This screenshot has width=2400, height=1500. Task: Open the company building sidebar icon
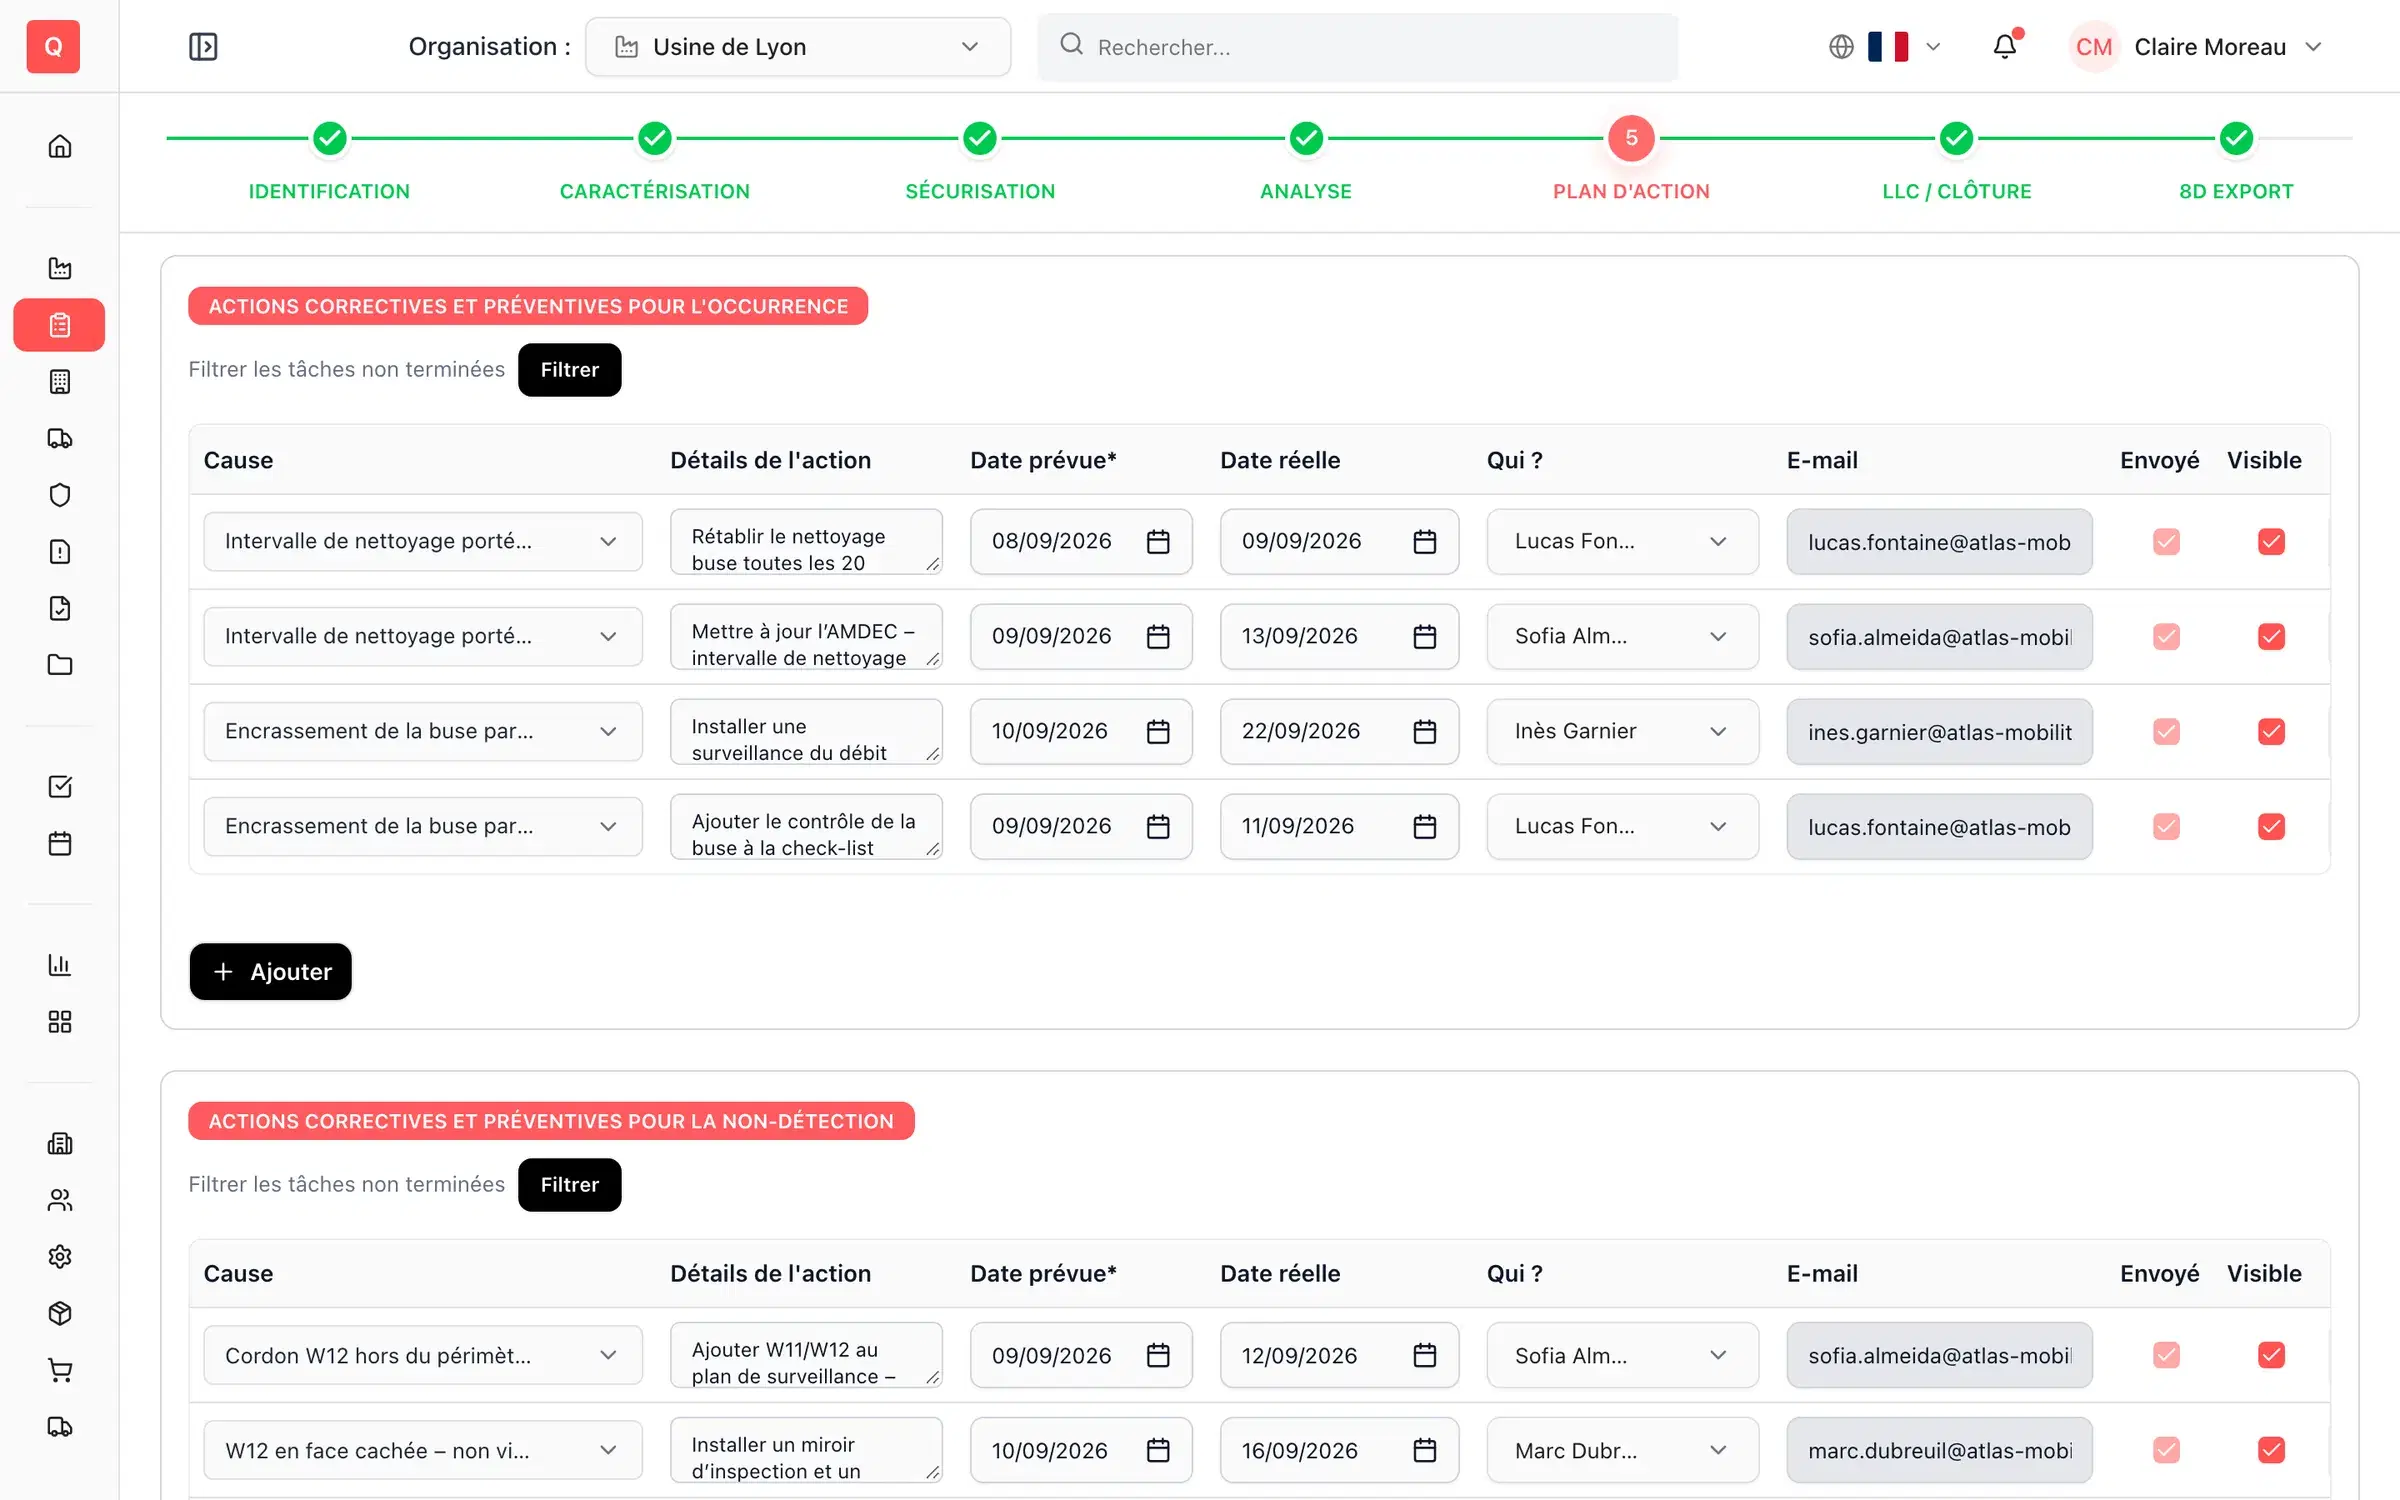60,1144
